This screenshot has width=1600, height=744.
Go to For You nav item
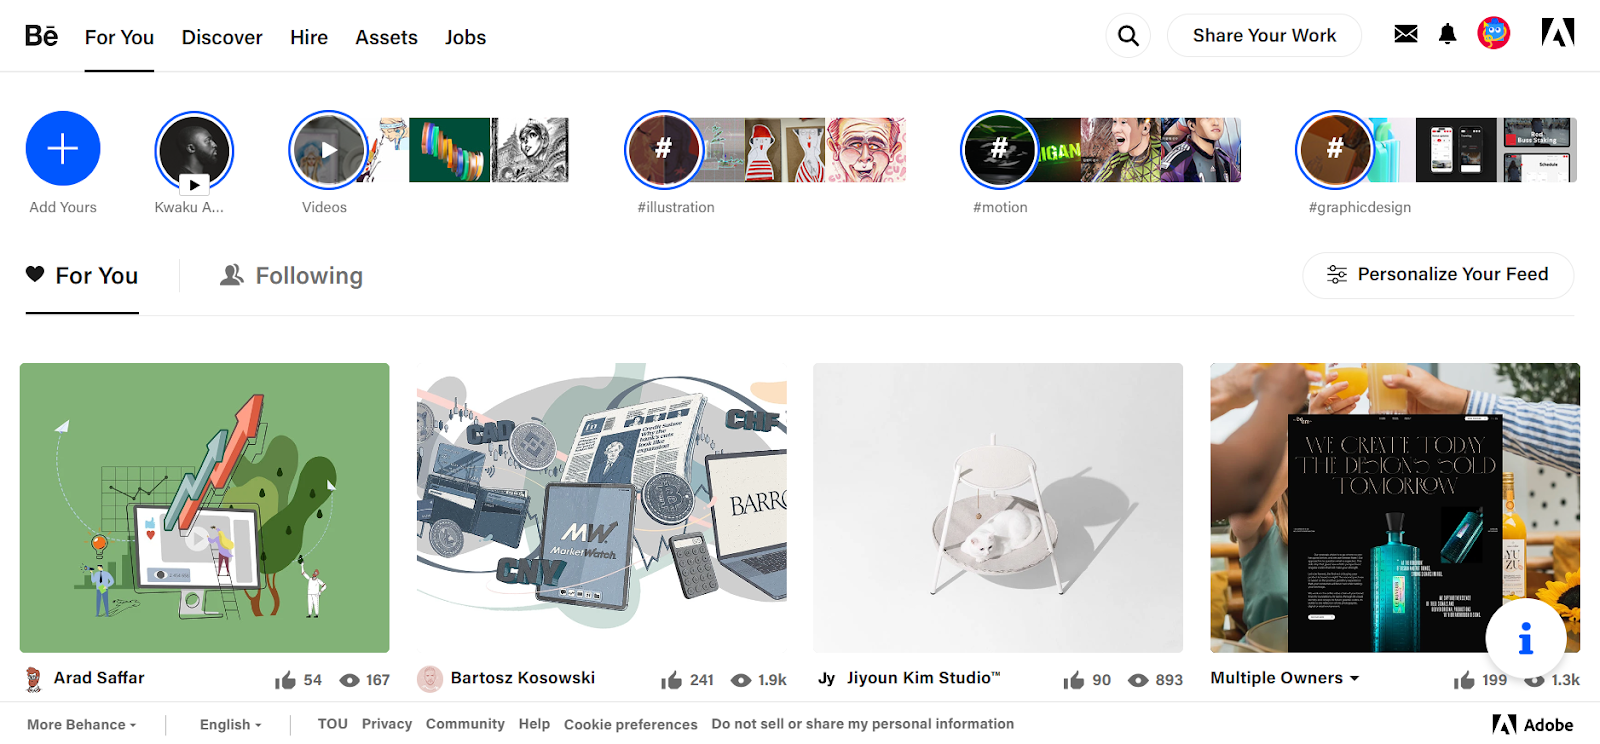point(119,37)
